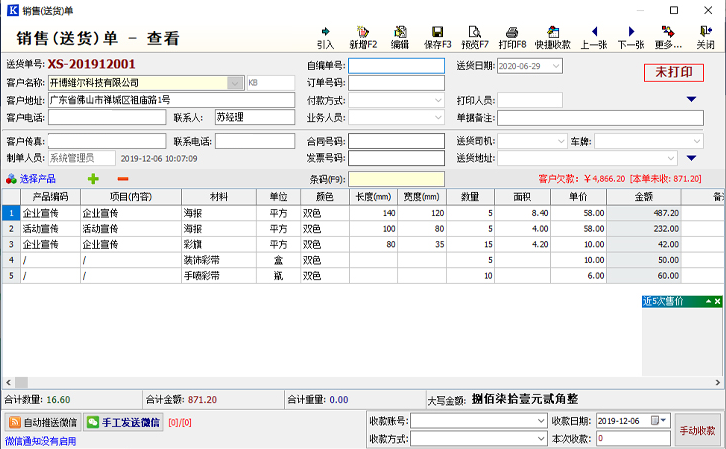Select row 5 手摇彩带 cell
Viewport: 726px width, 449px height.
(219, 276)
